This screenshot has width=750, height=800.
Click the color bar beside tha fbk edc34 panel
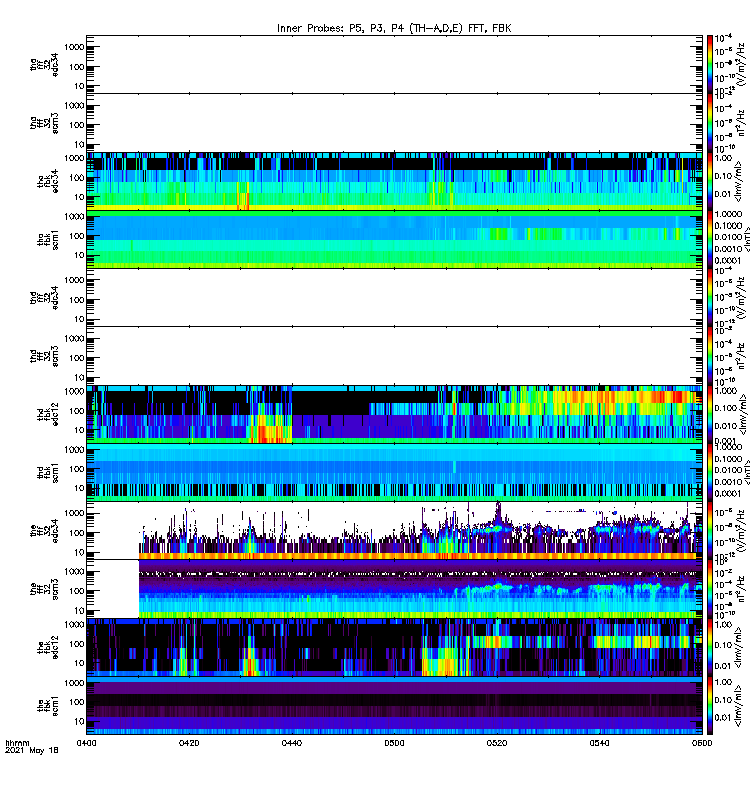pyautogui.click(x=709, y=181)
